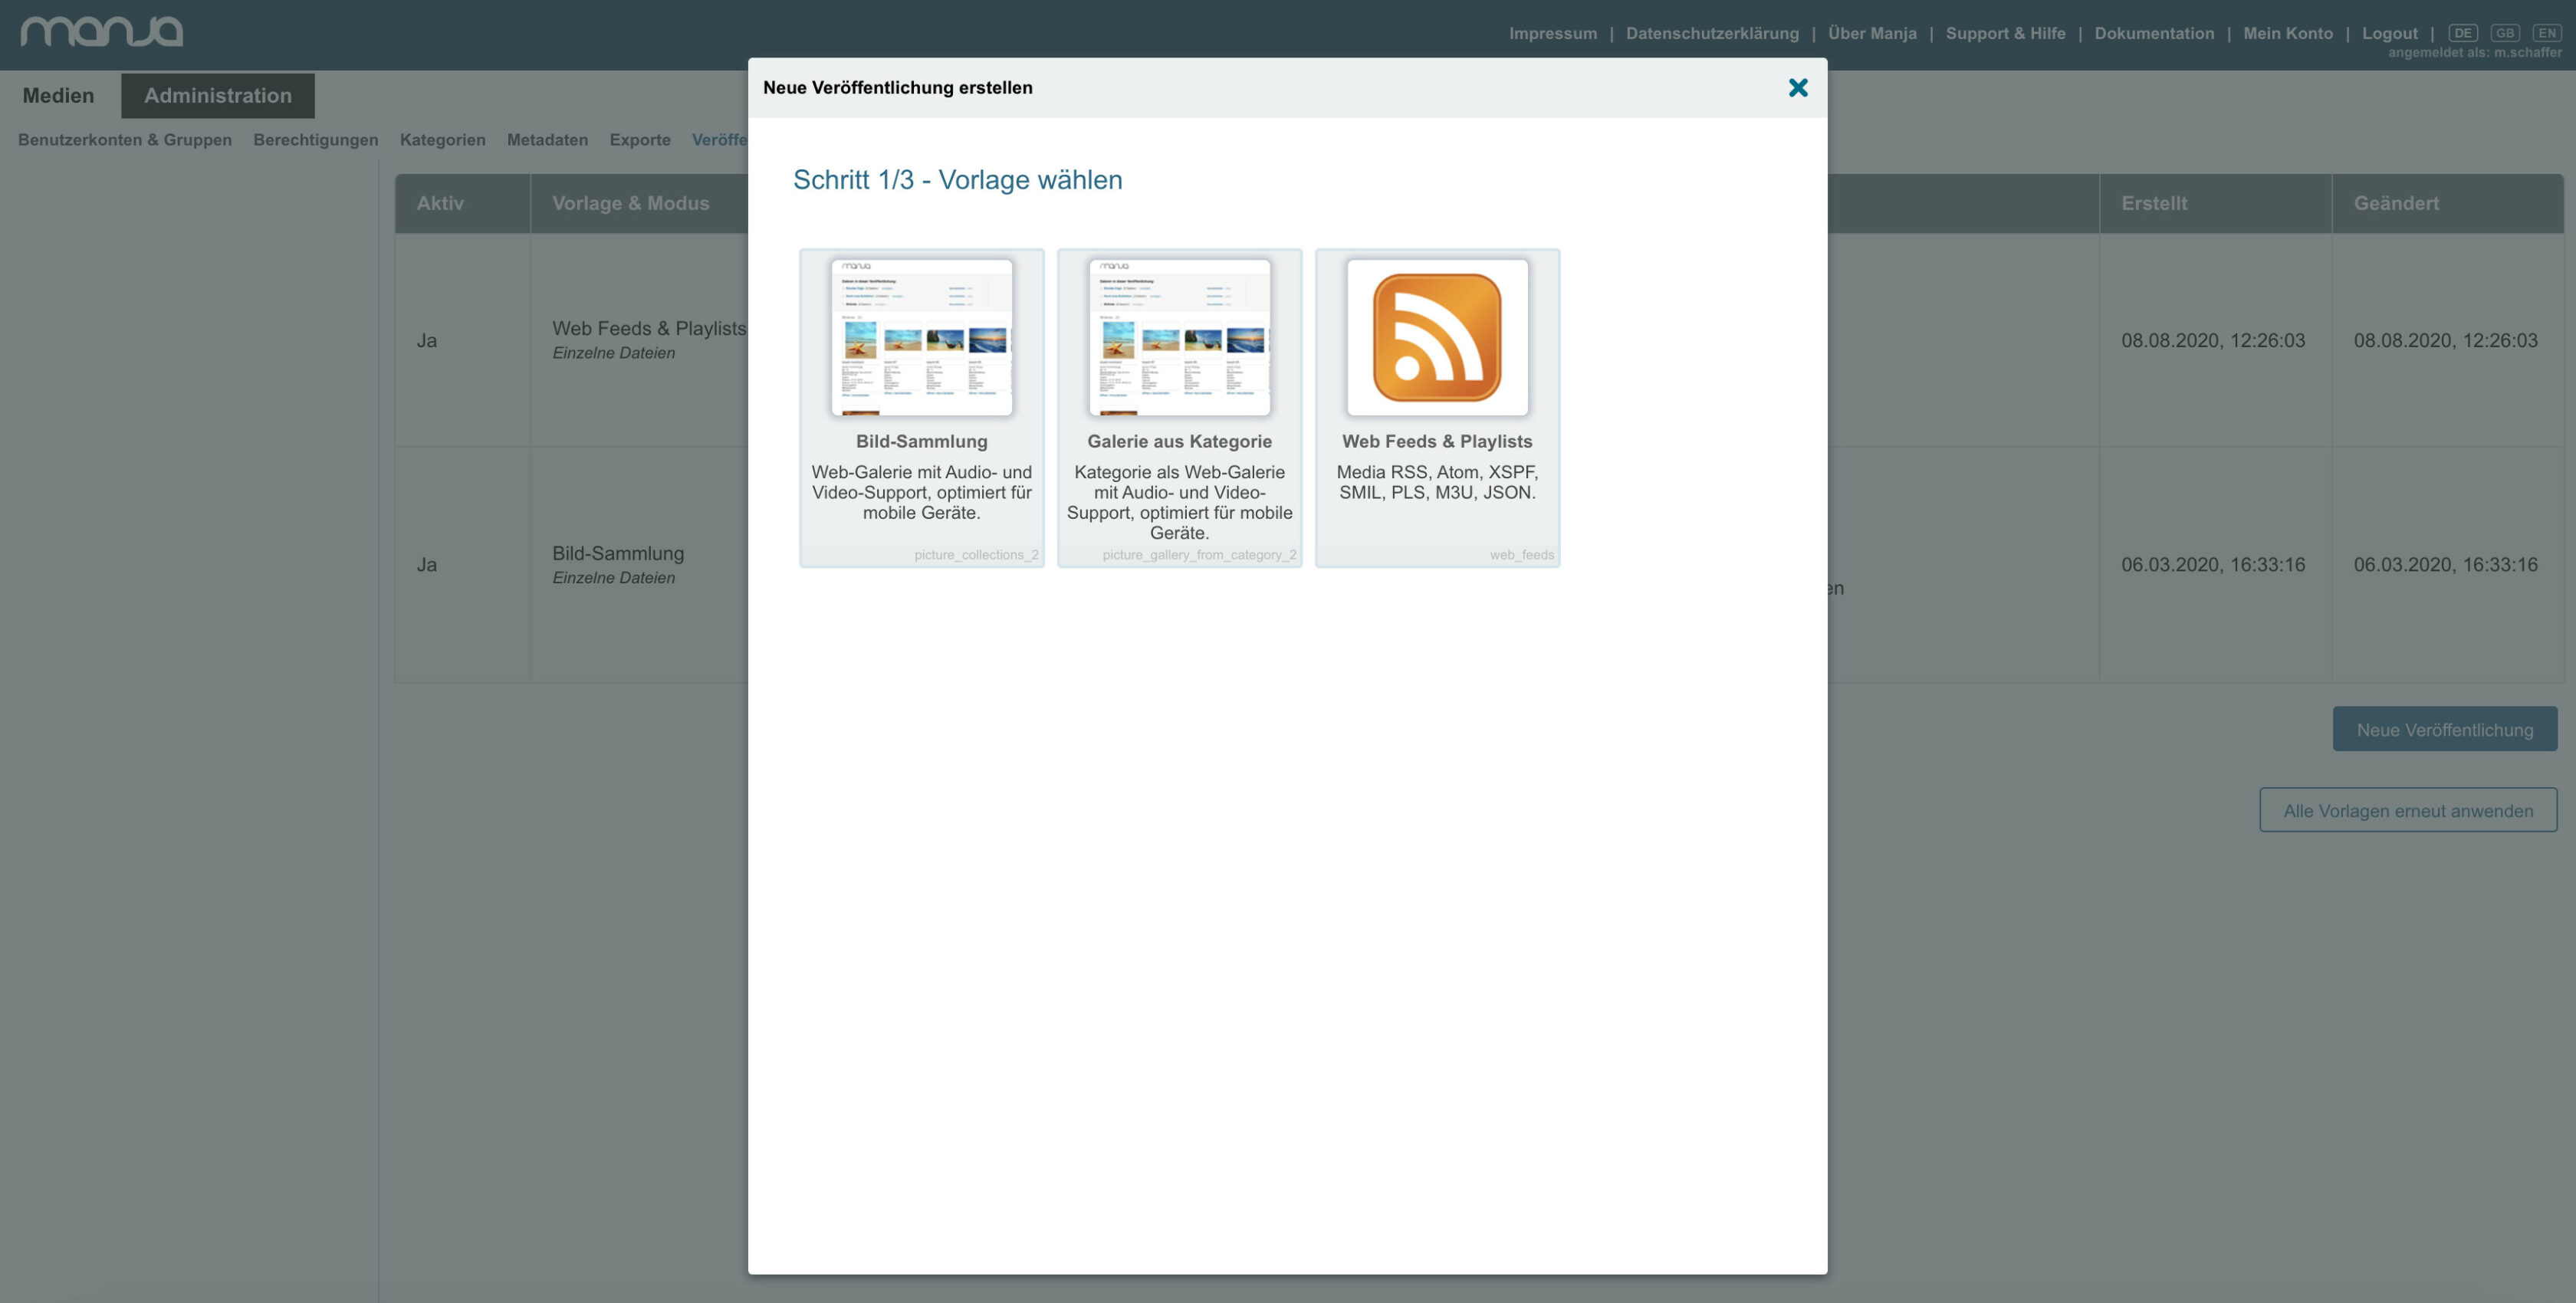Click the Web Feeds & Playlists card title
The width and height of the screenshot is (2576, 1303).
[1437, 441]
